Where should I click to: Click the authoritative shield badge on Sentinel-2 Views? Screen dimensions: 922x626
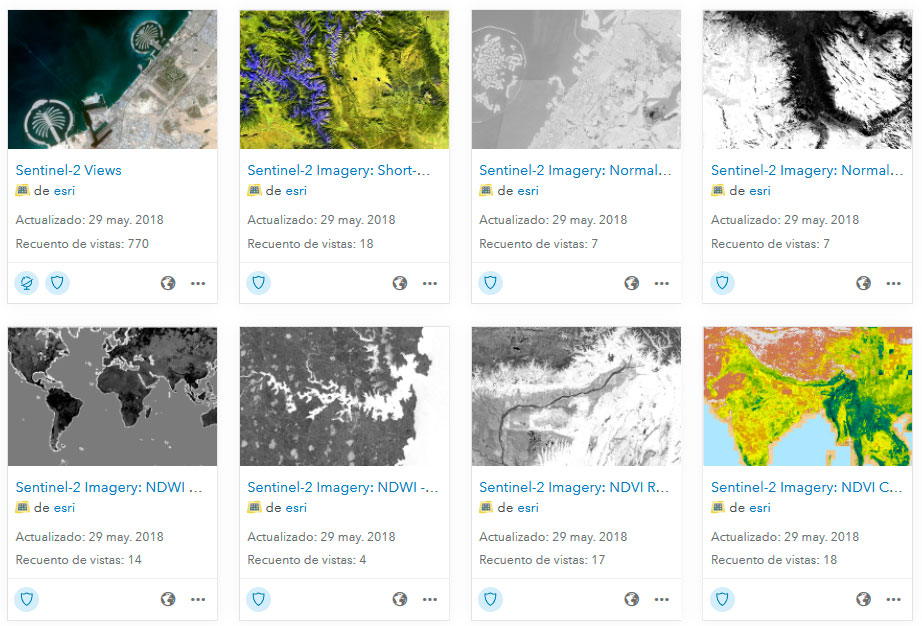[57, 283]
